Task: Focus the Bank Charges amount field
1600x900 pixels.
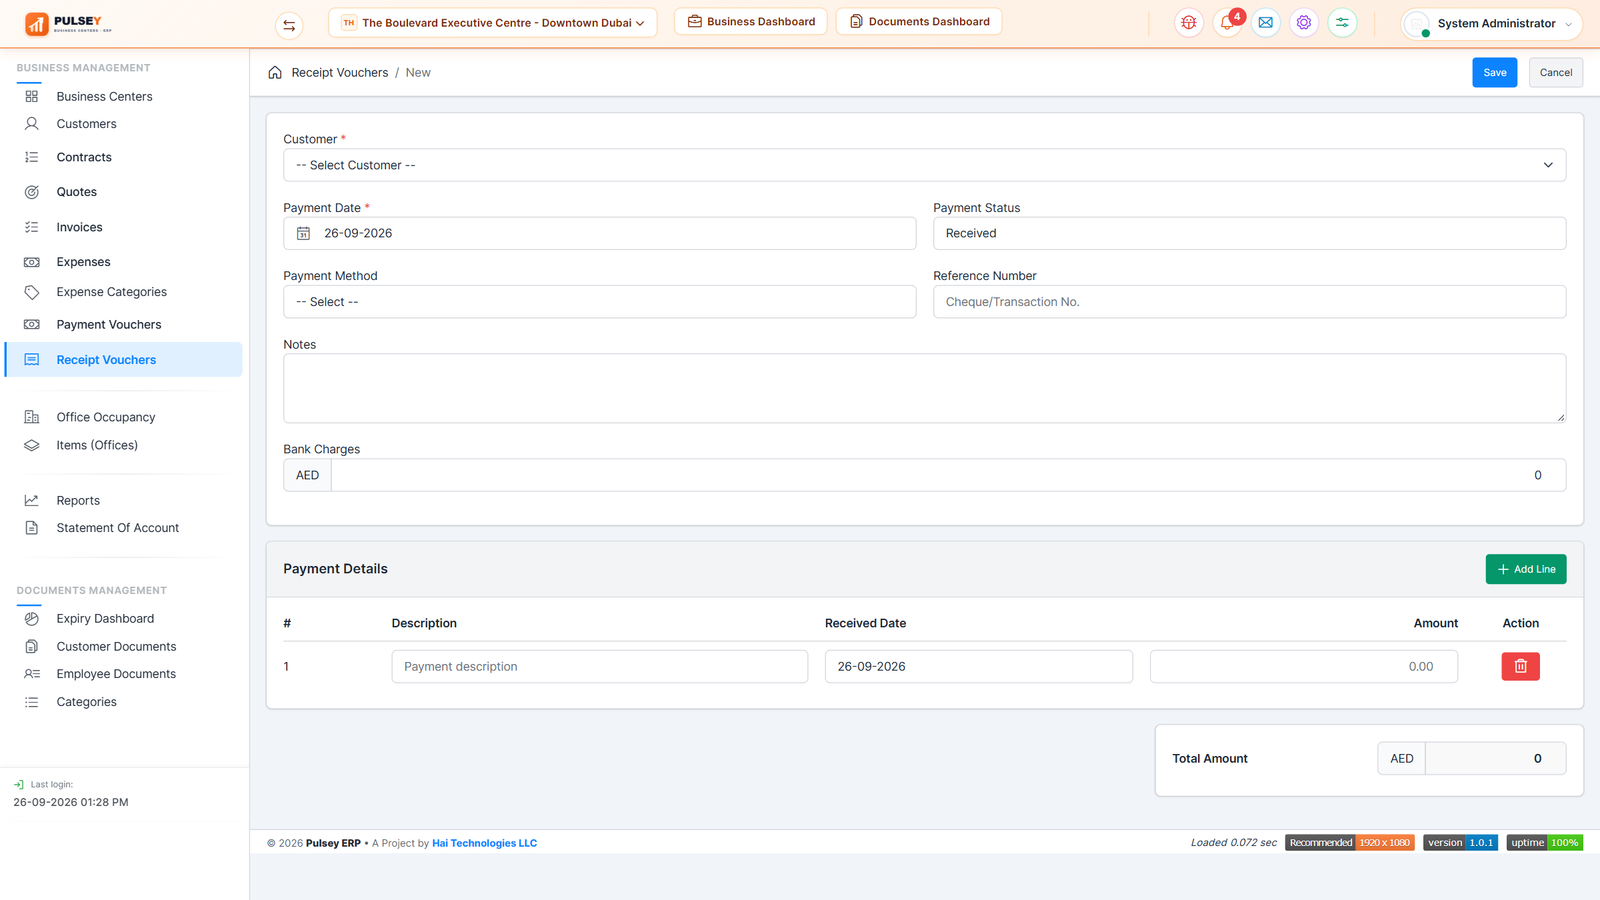Action: (x=948, y=475)
